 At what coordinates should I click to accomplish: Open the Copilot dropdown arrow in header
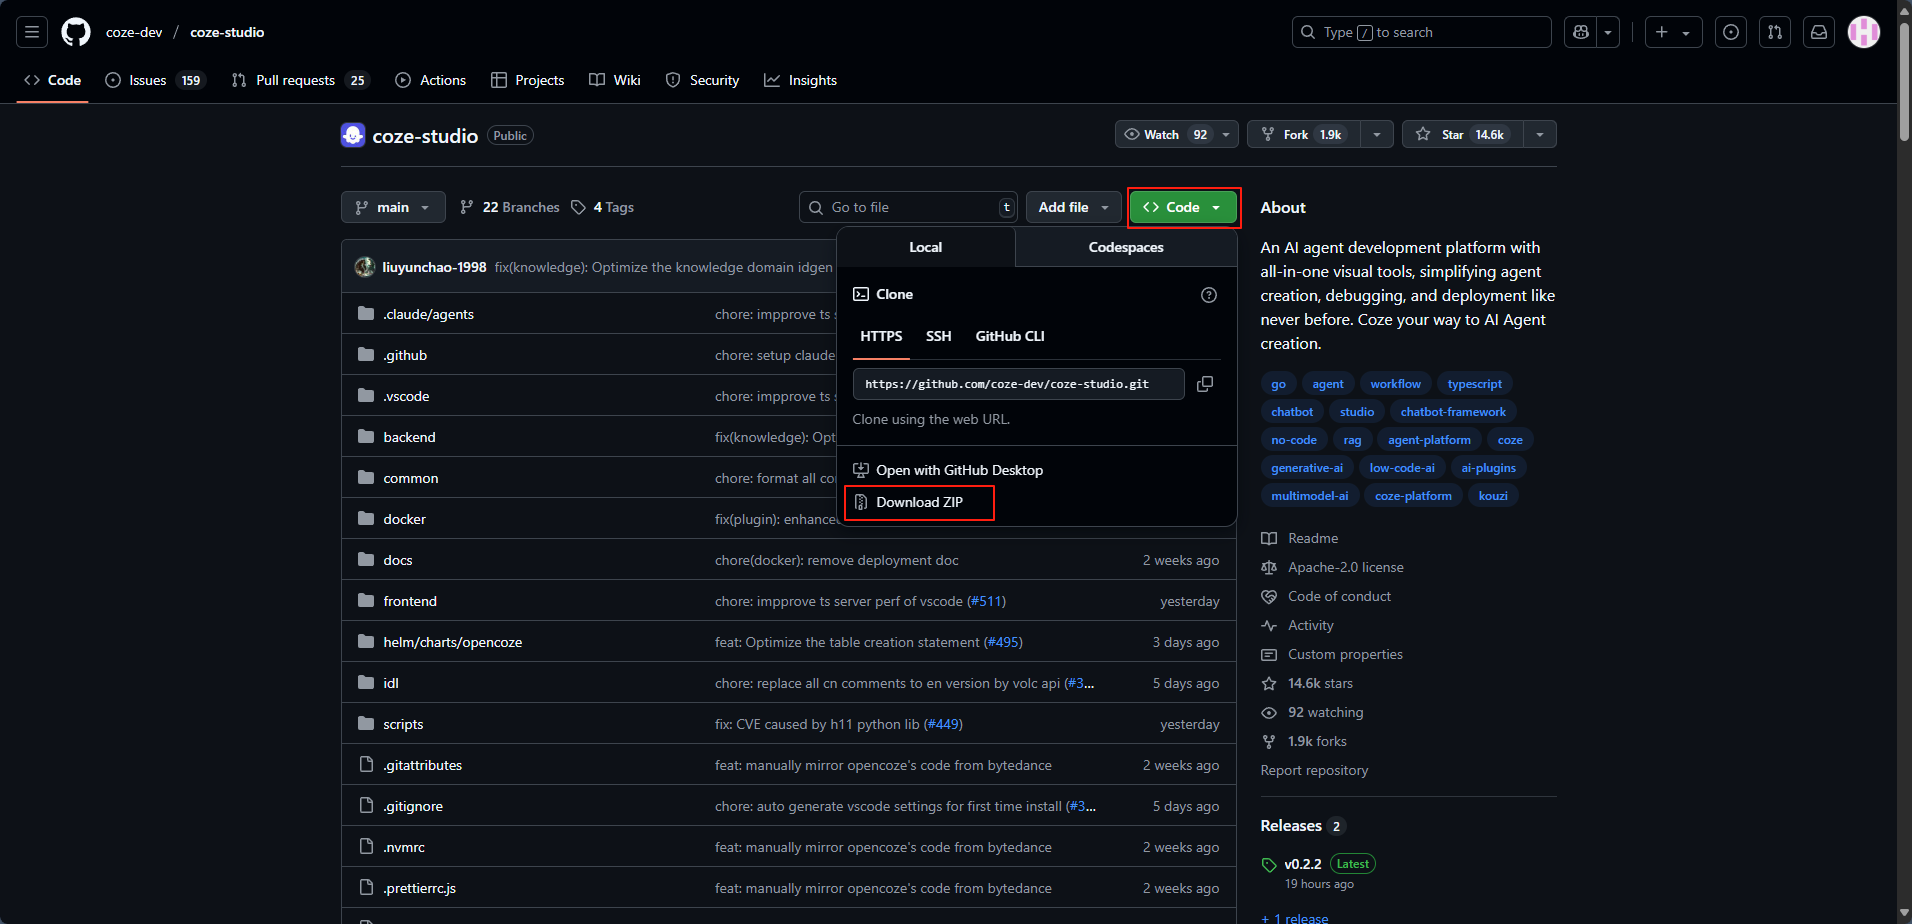[x=1608, y=32]
